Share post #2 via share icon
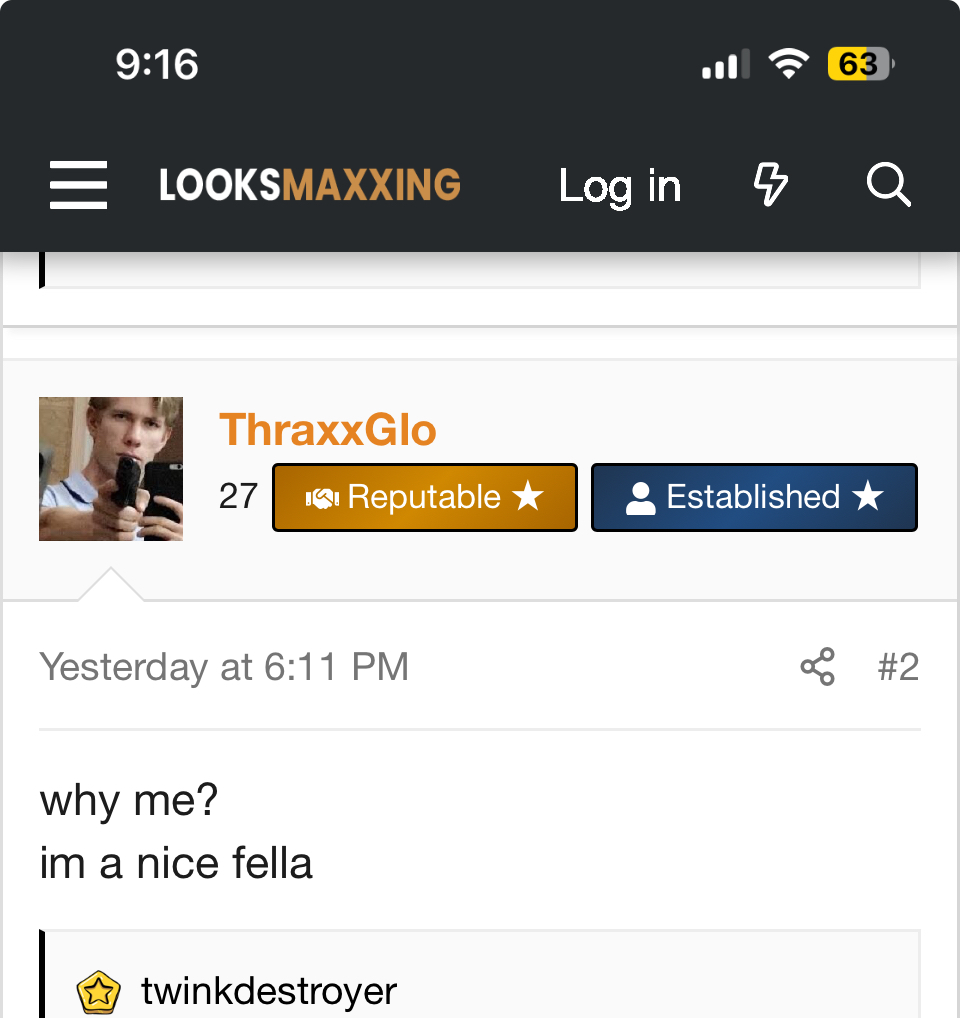The width and height of the screenshot is (960, 1018). pos(817,667)
